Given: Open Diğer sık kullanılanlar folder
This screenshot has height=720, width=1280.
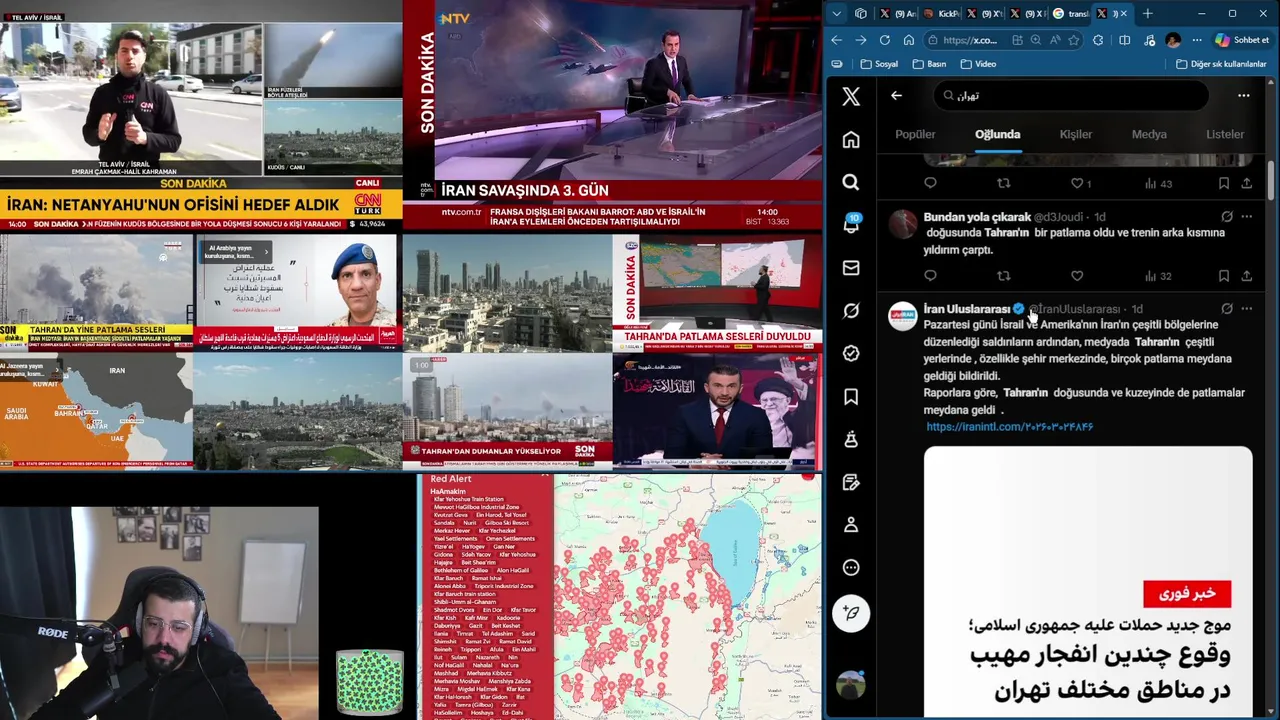Looking at the screenshot, I should pyautogui.click(x=1221, y=64).
